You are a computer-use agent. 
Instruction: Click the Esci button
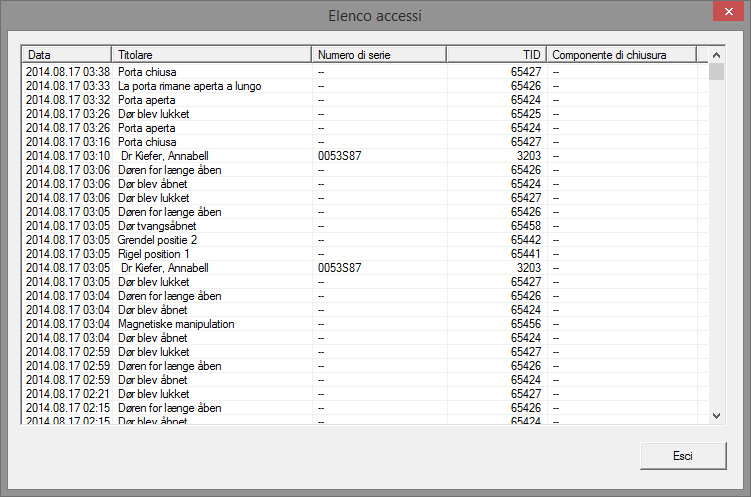pos(683,455)
